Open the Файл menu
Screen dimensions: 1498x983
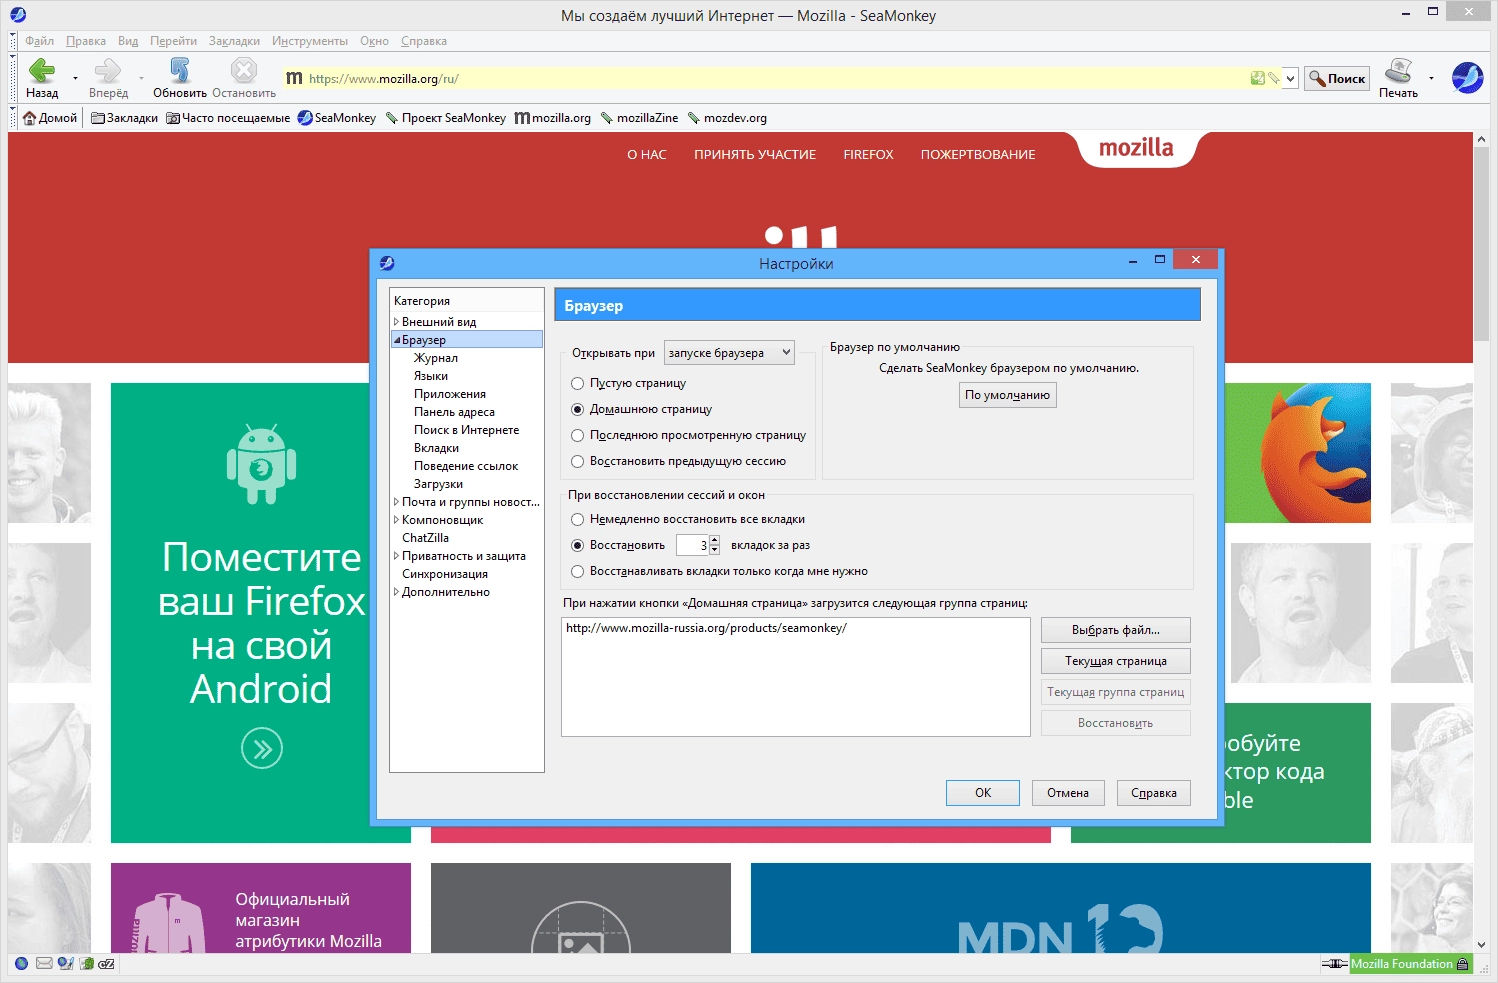pos(39,41)
